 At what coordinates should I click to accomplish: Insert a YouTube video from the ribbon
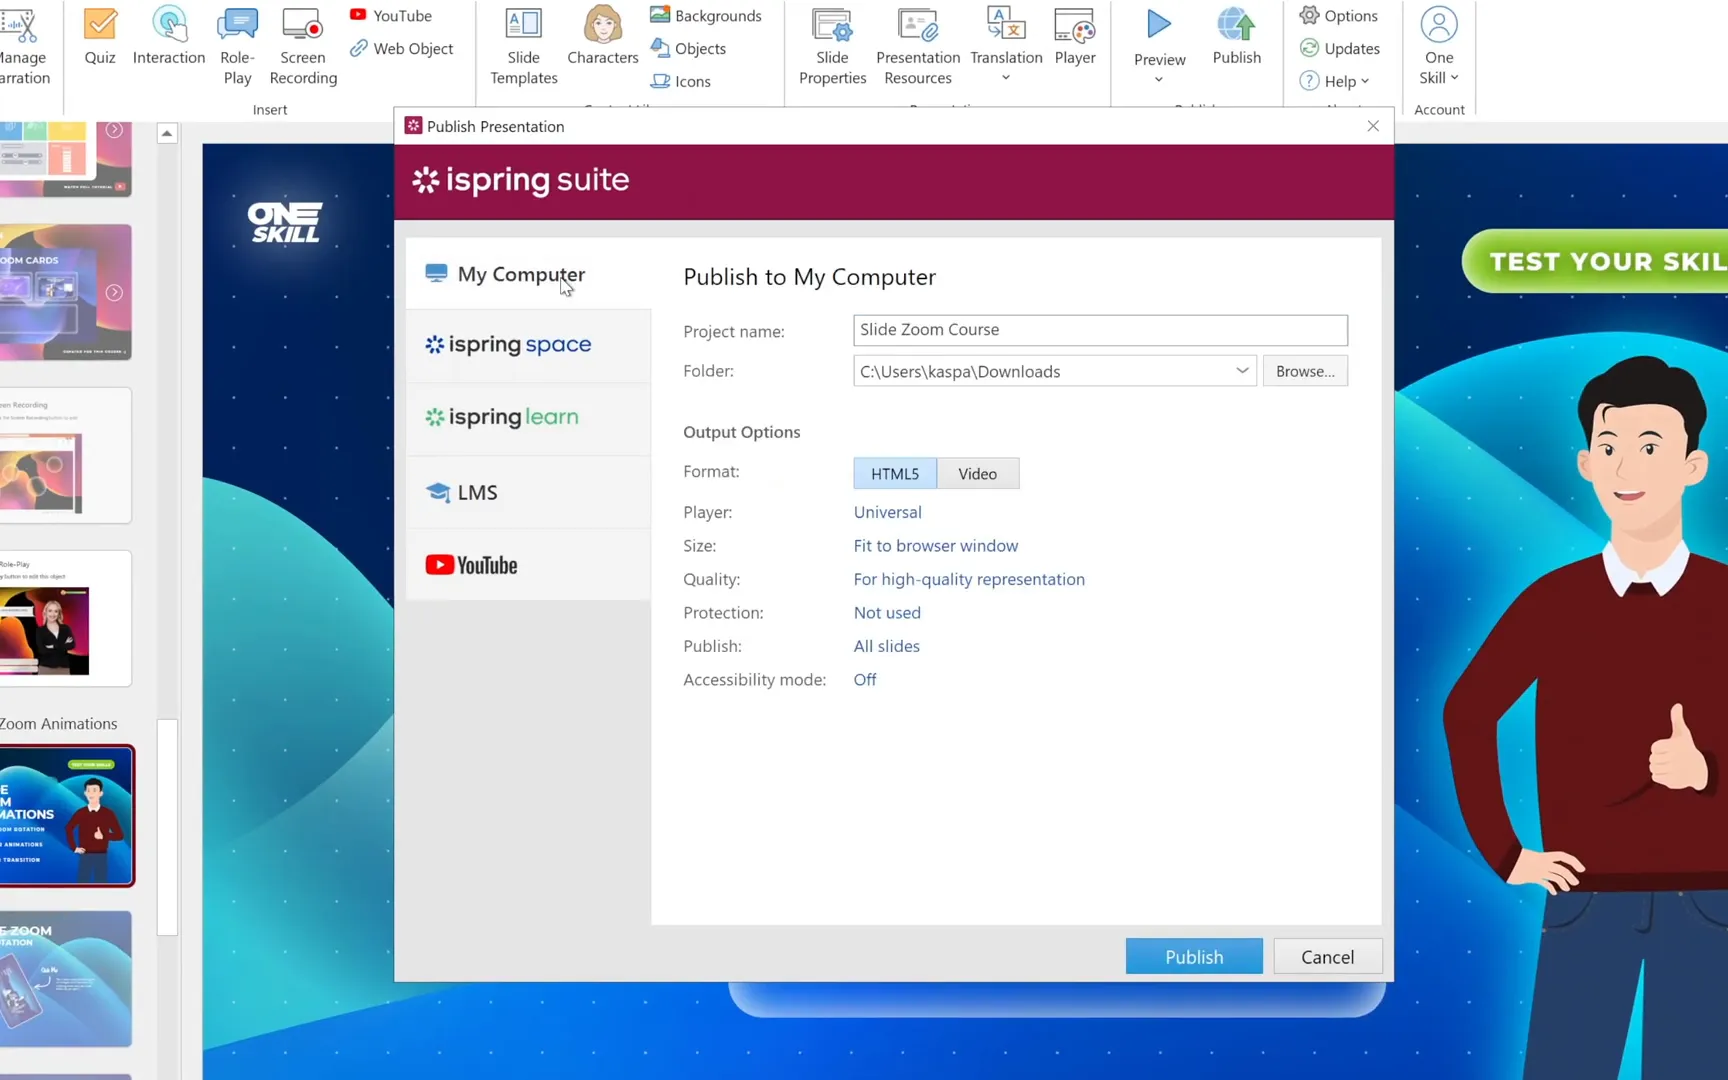391,15
